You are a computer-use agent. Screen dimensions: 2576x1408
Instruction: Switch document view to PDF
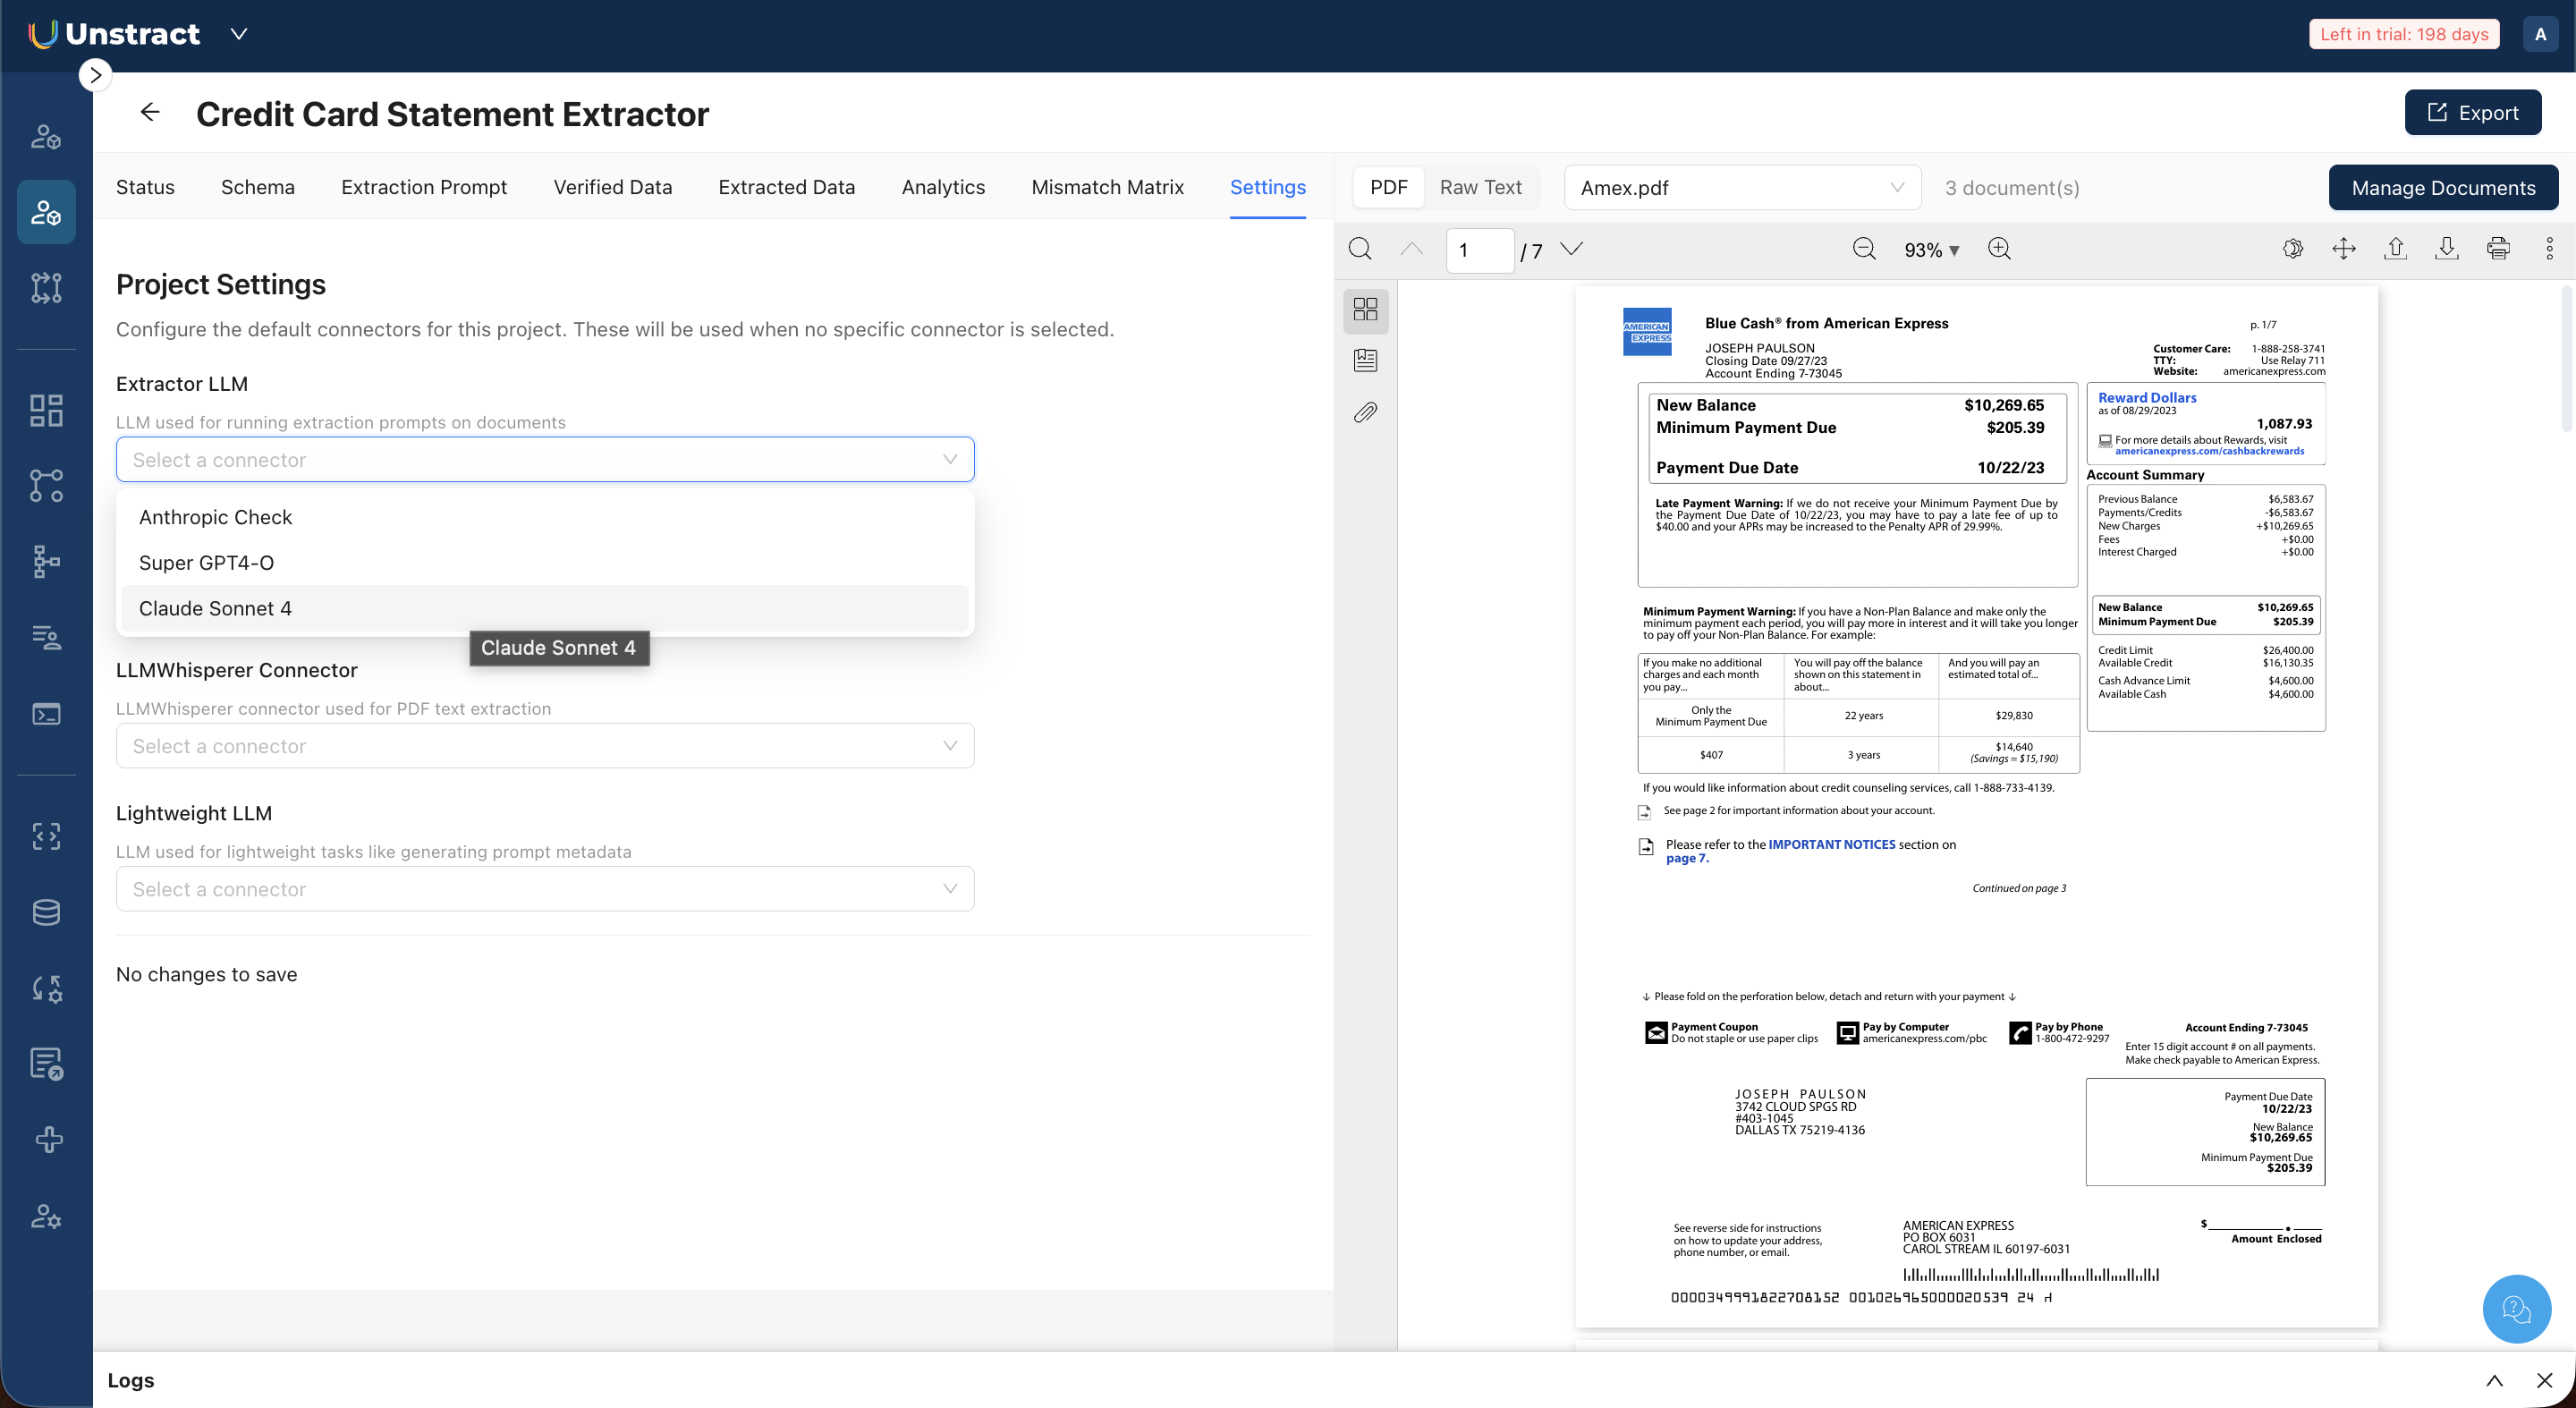coord(1388,188)
